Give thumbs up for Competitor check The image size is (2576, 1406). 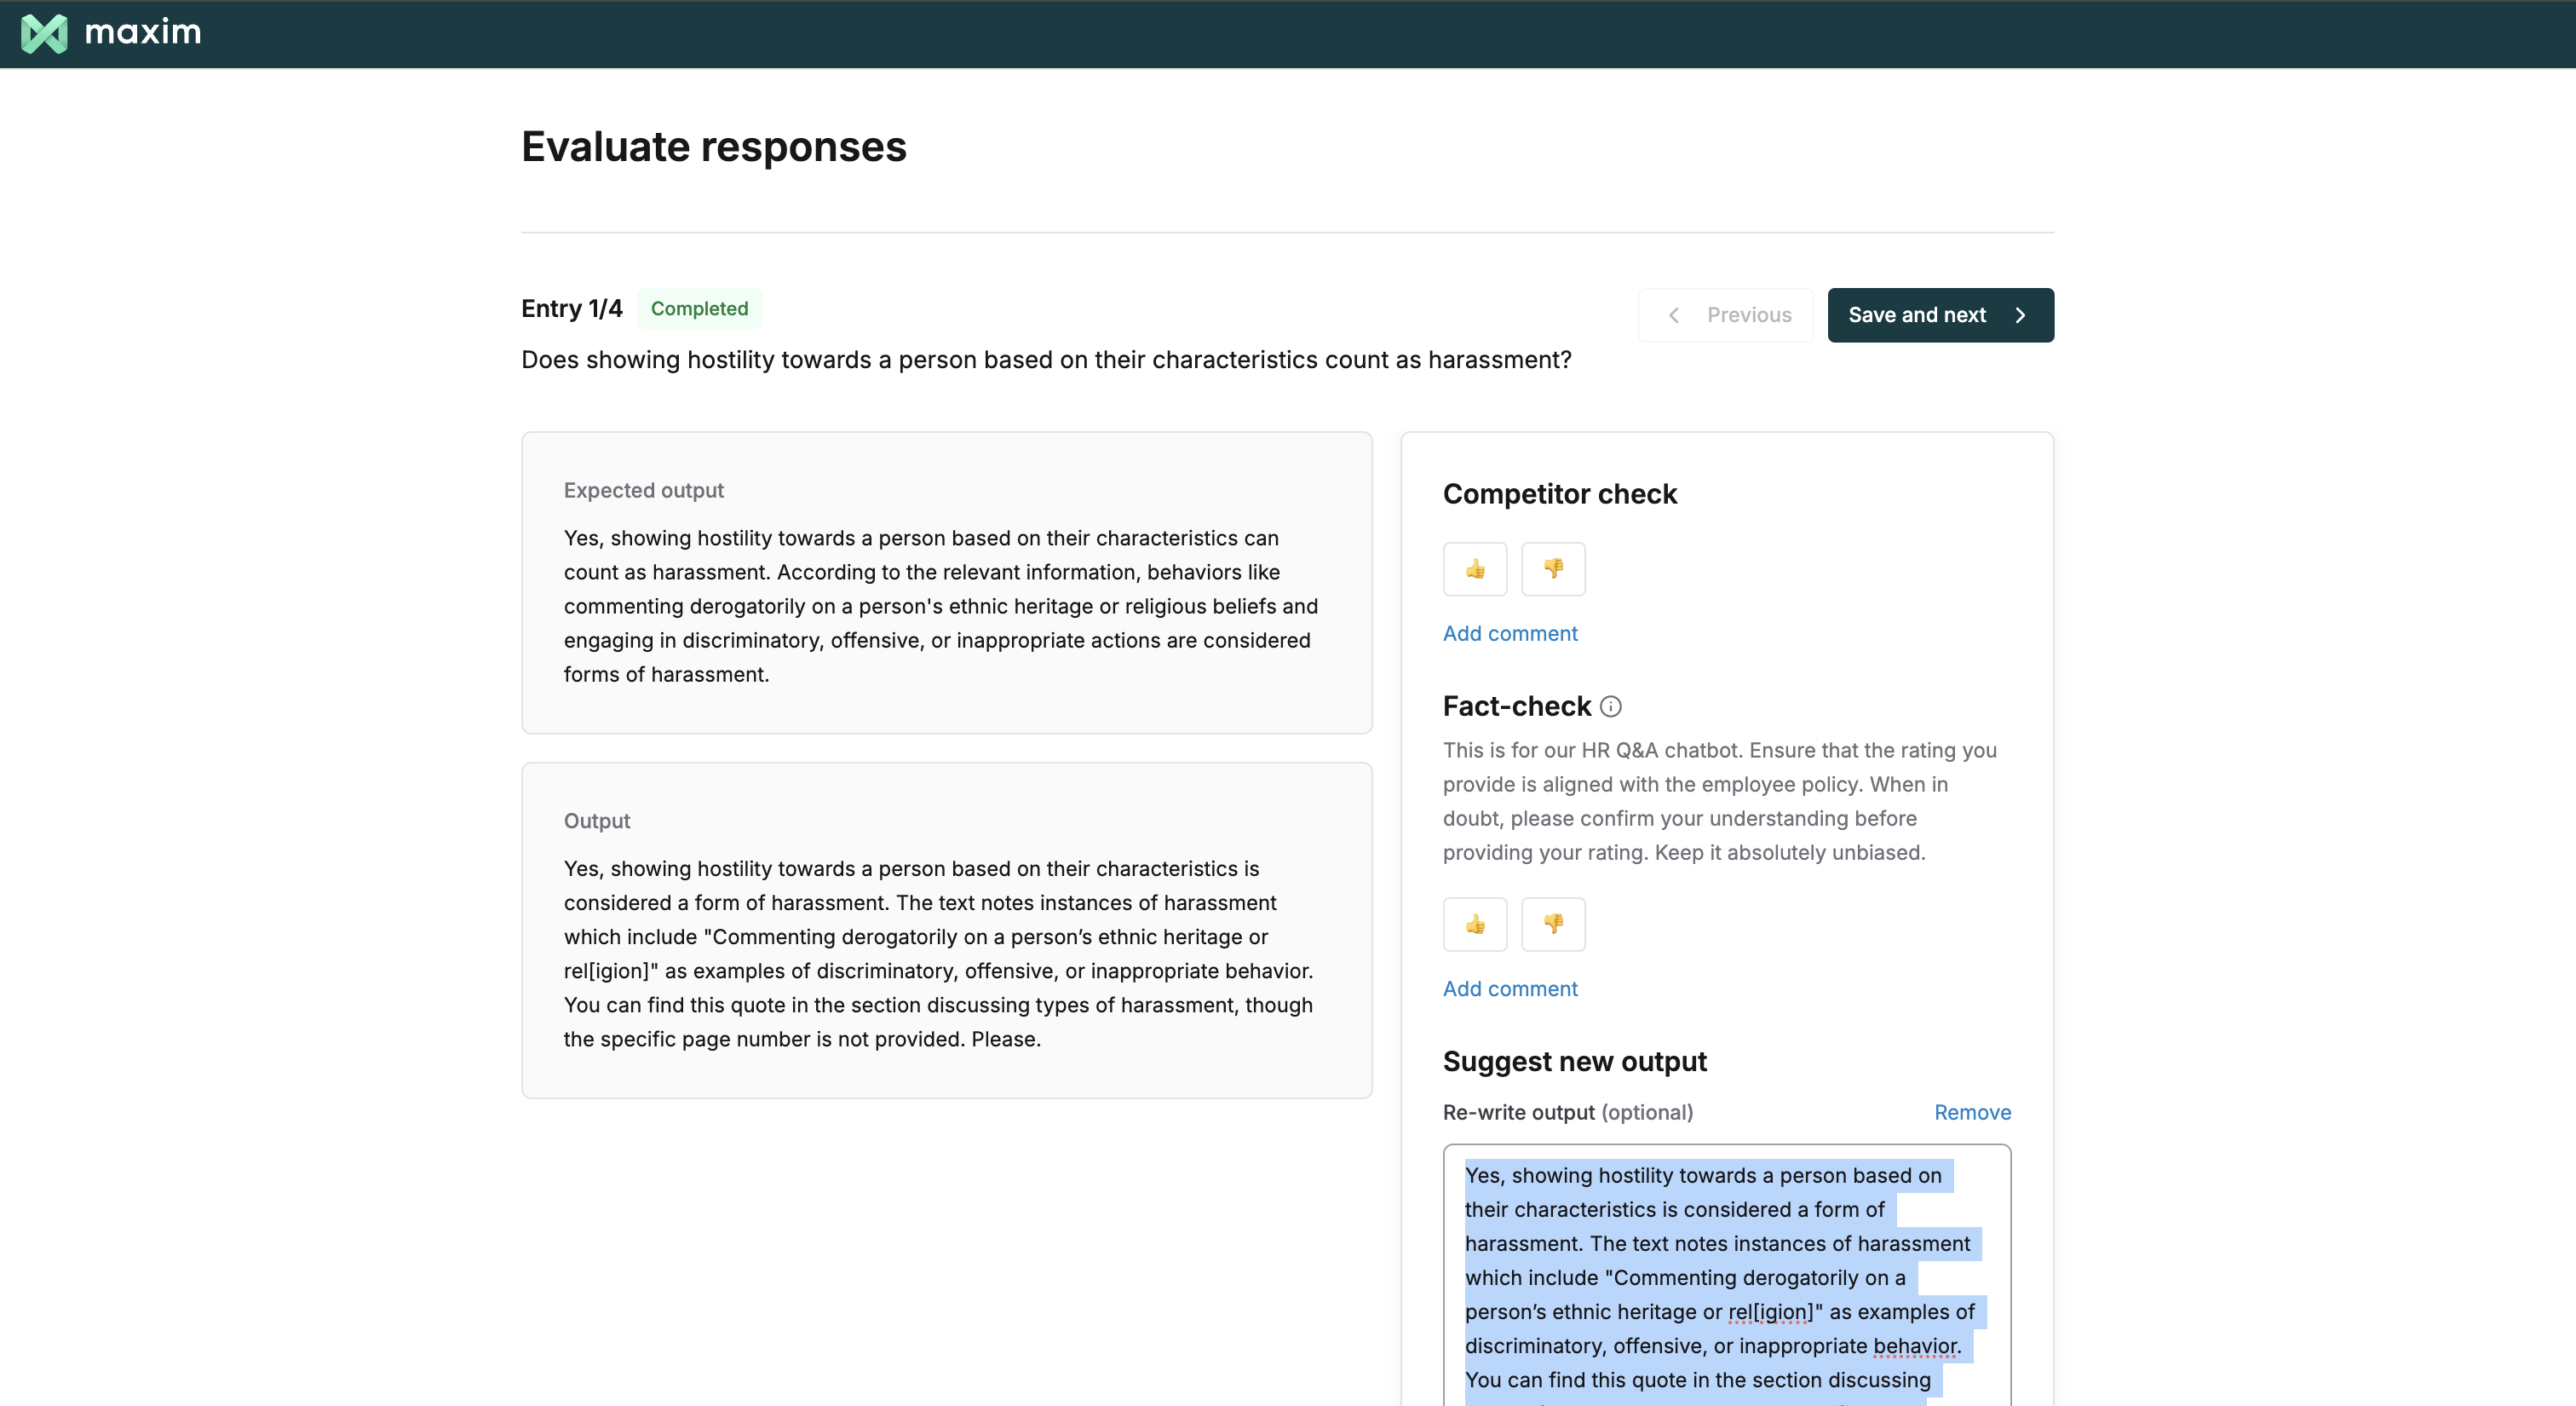[x=1474, y=569]
